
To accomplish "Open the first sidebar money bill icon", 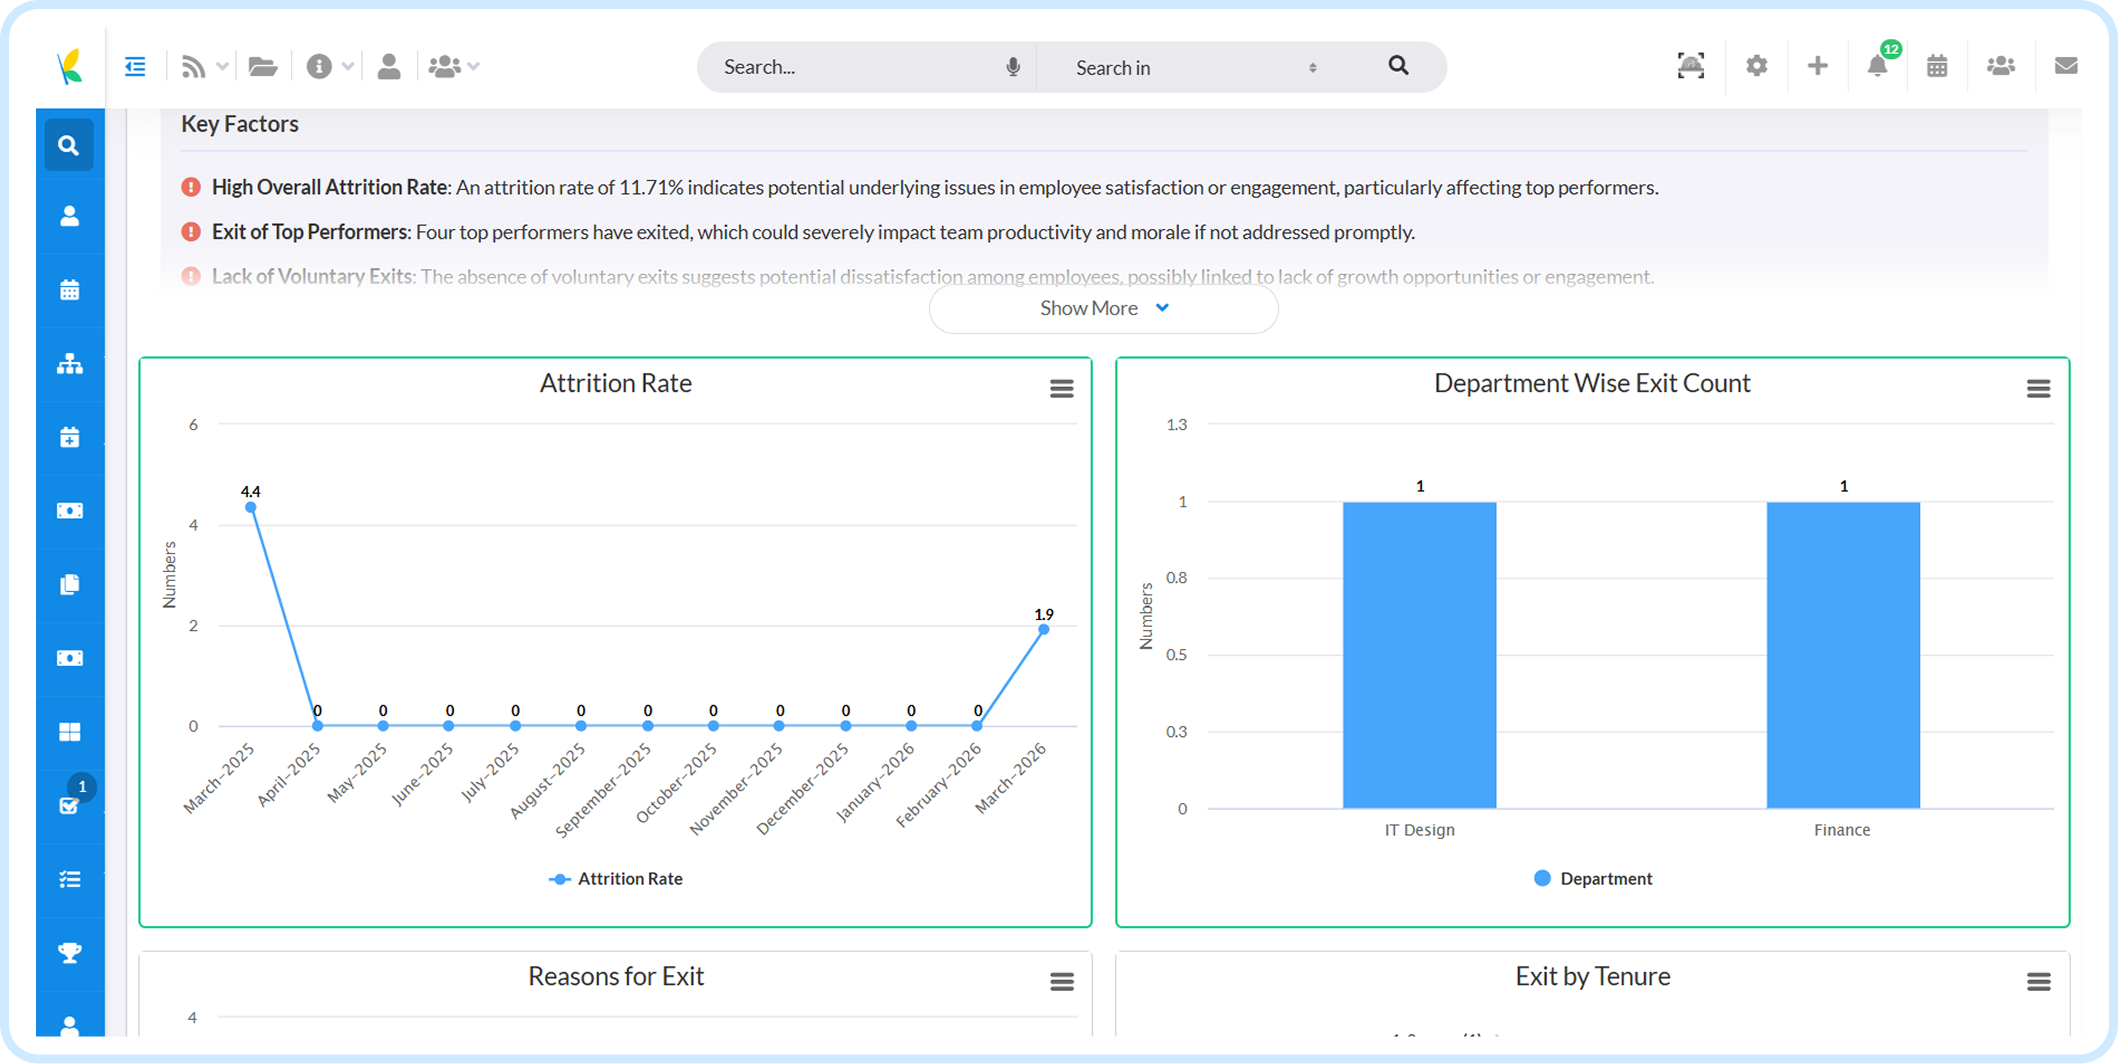I will (69, 511).
